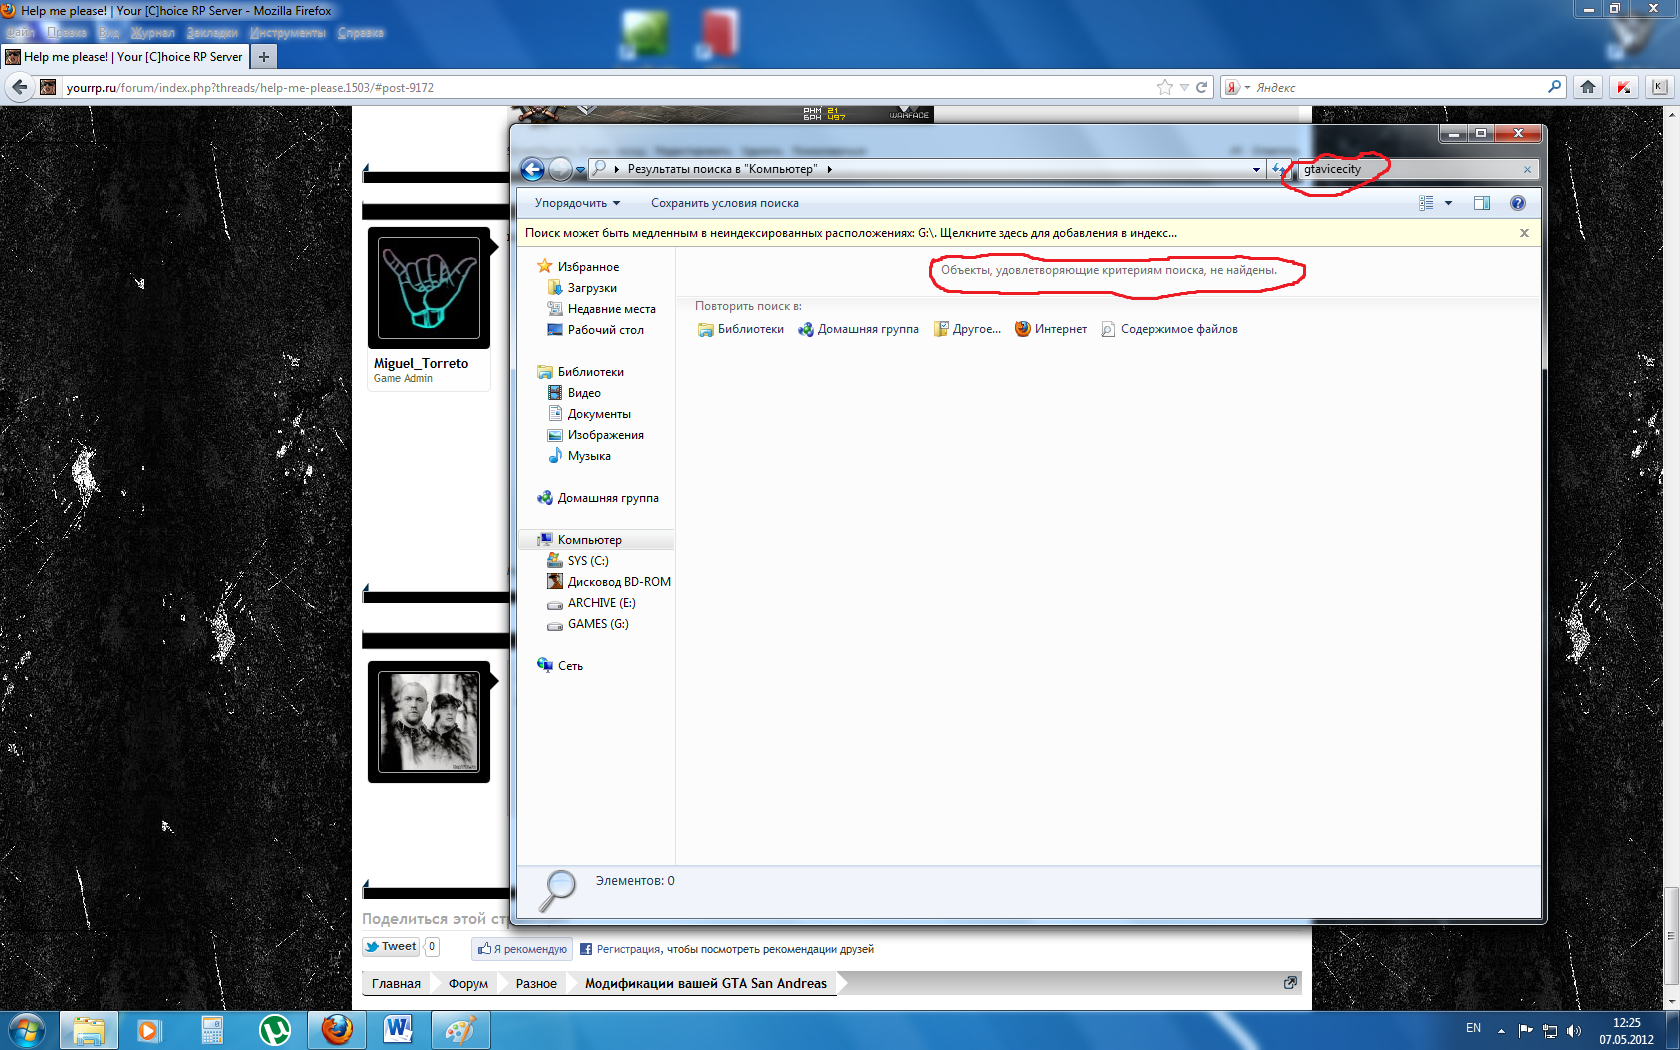The width and height of the screenshot is (1680, 1050).
Task: Select the Help me please! tab
Action: click(124, 57)
